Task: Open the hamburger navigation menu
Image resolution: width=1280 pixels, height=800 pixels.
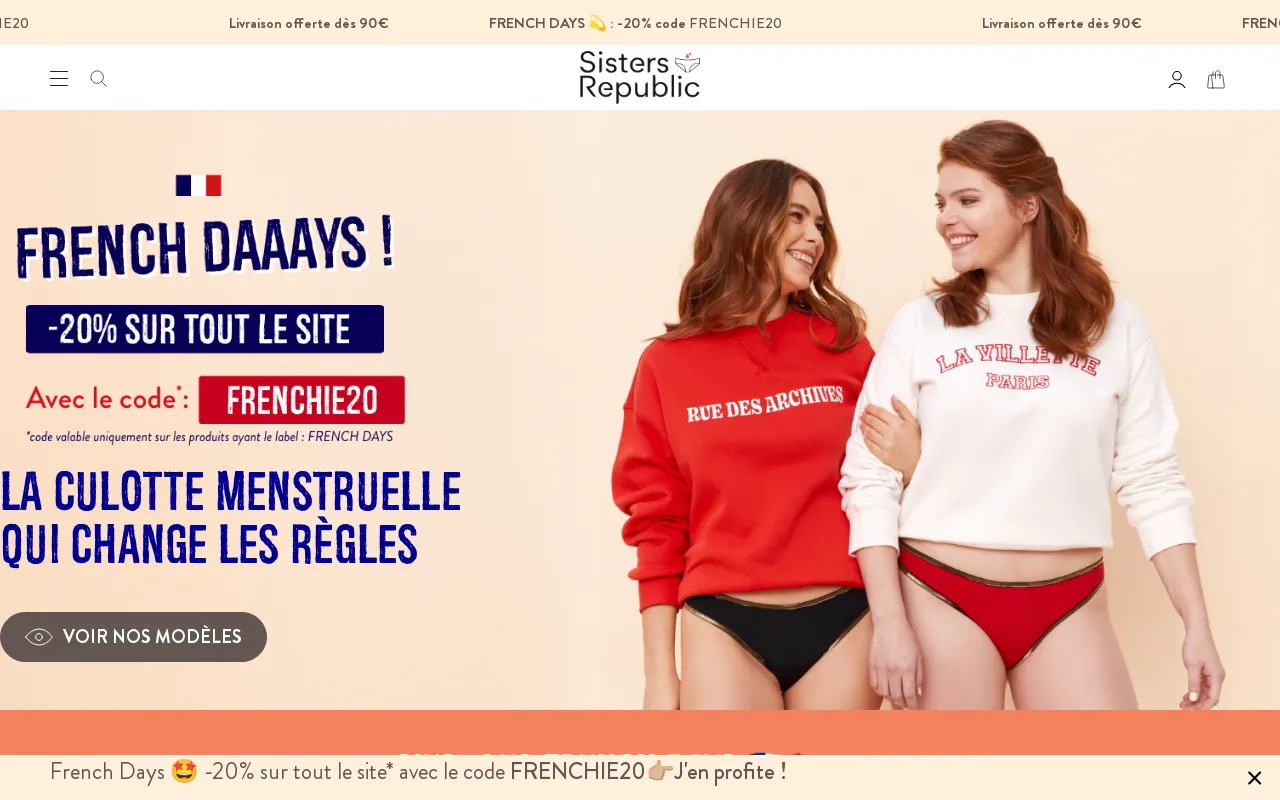Action: coord(59,79)
